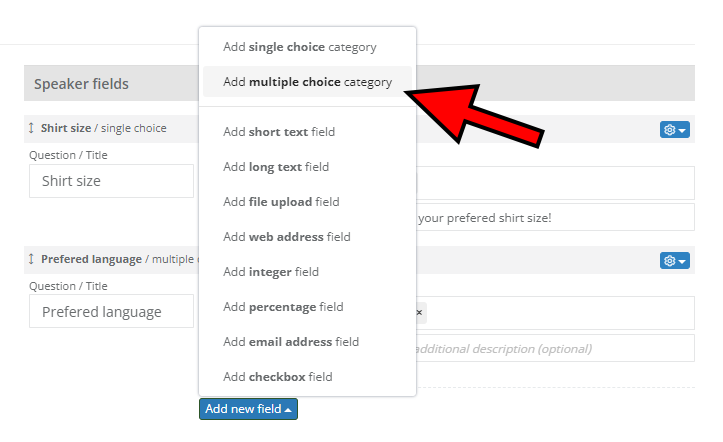Open the Shirt size gear settings dropdown
Viewport: 723px width, 442px height.
click(x=674, y=130)
